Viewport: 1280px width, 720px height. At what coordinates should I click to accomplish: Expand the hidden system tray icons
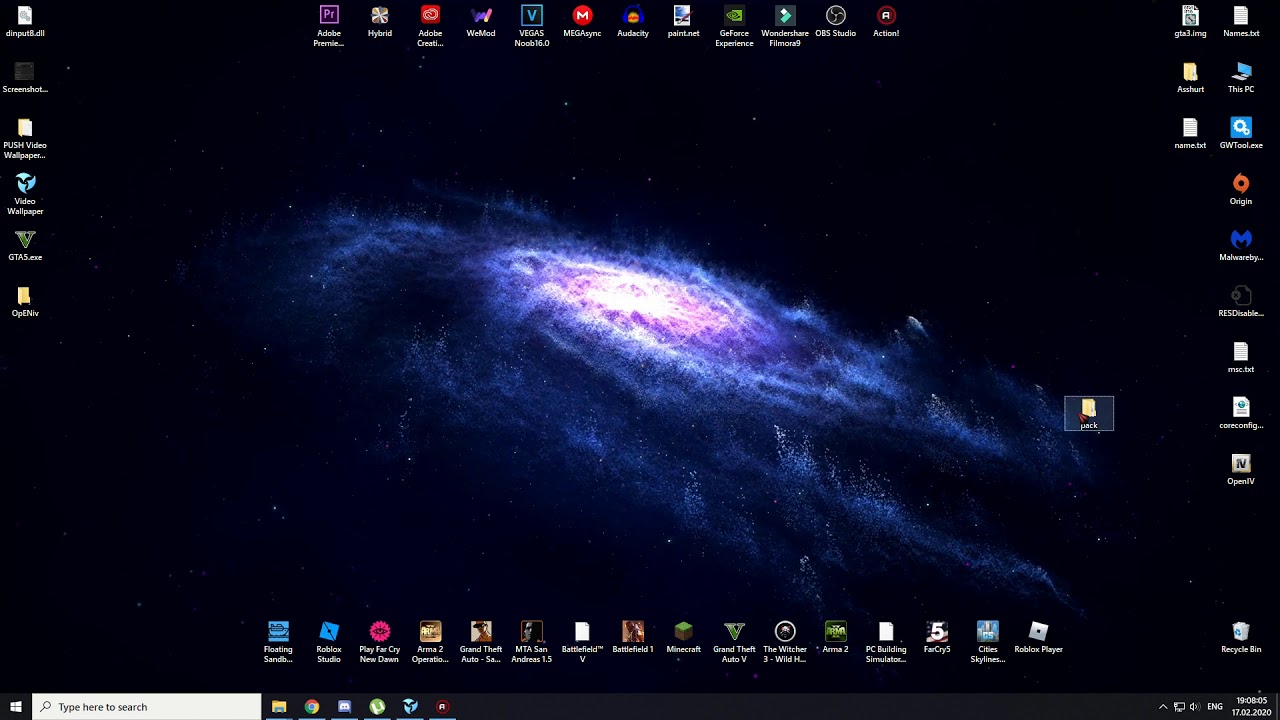tap(1162, 707)
